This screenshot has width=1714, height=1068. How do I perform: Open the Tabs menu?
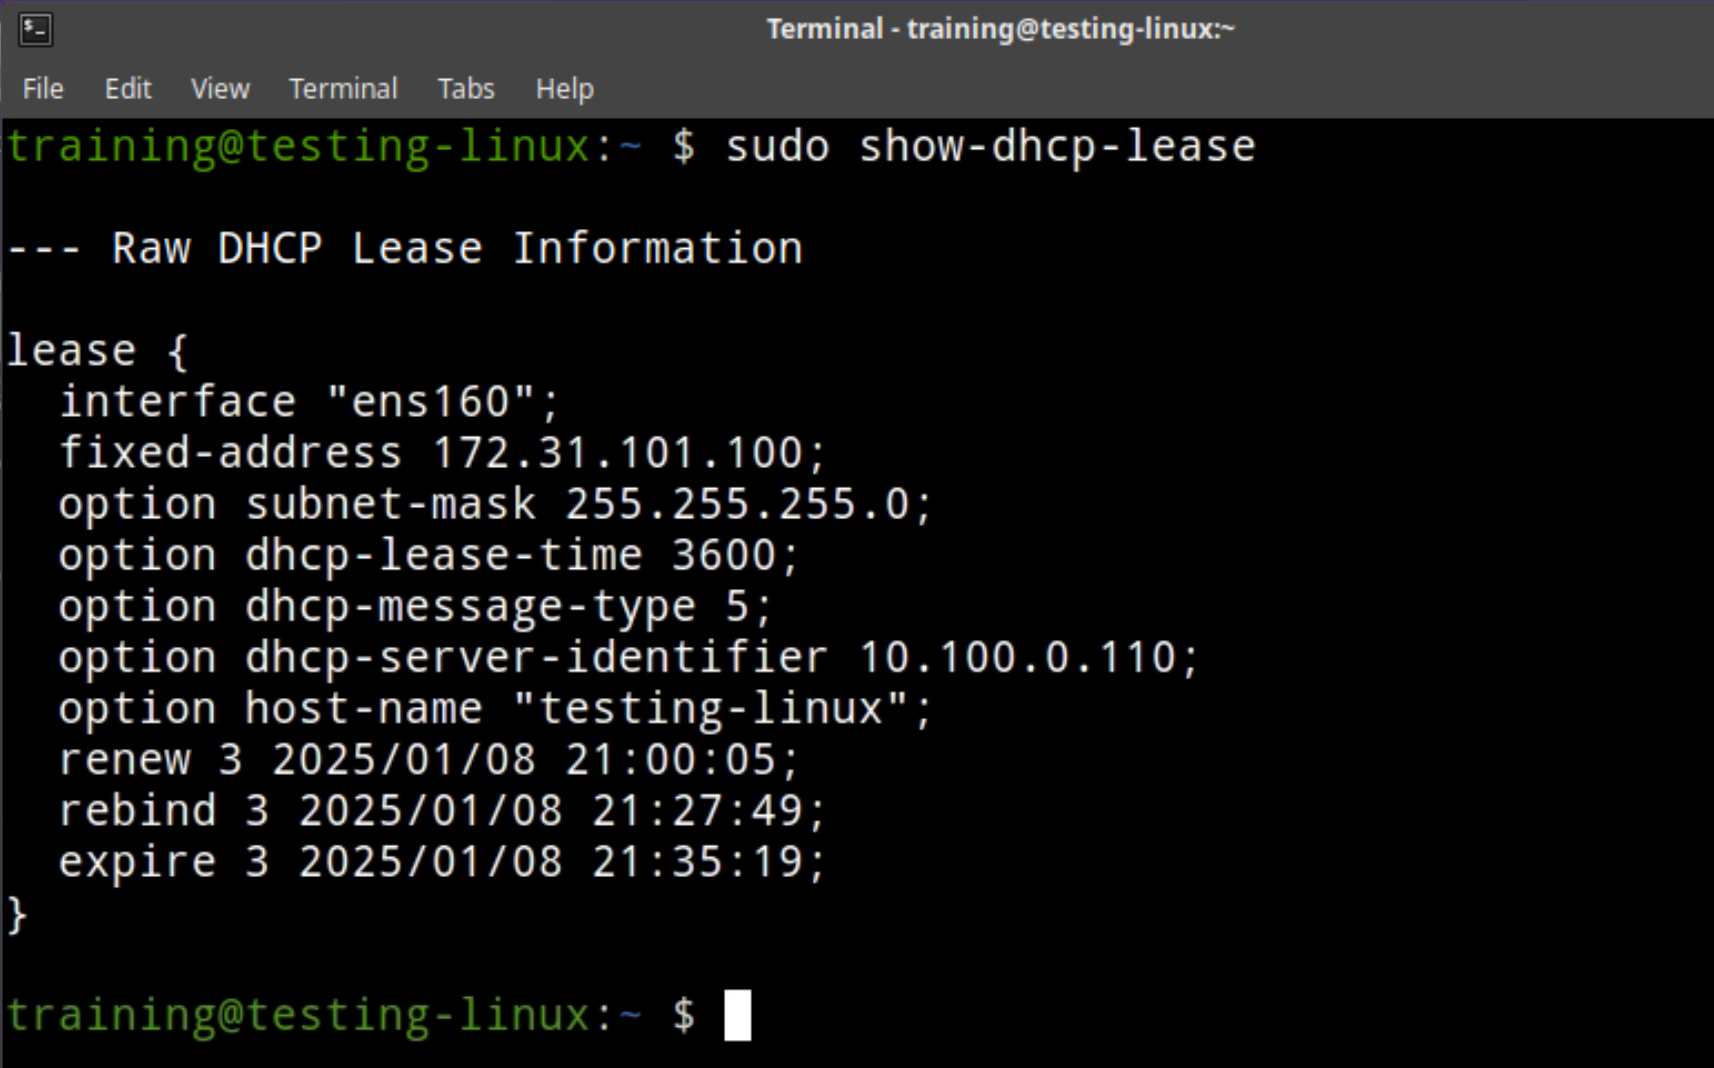point(466,89)
